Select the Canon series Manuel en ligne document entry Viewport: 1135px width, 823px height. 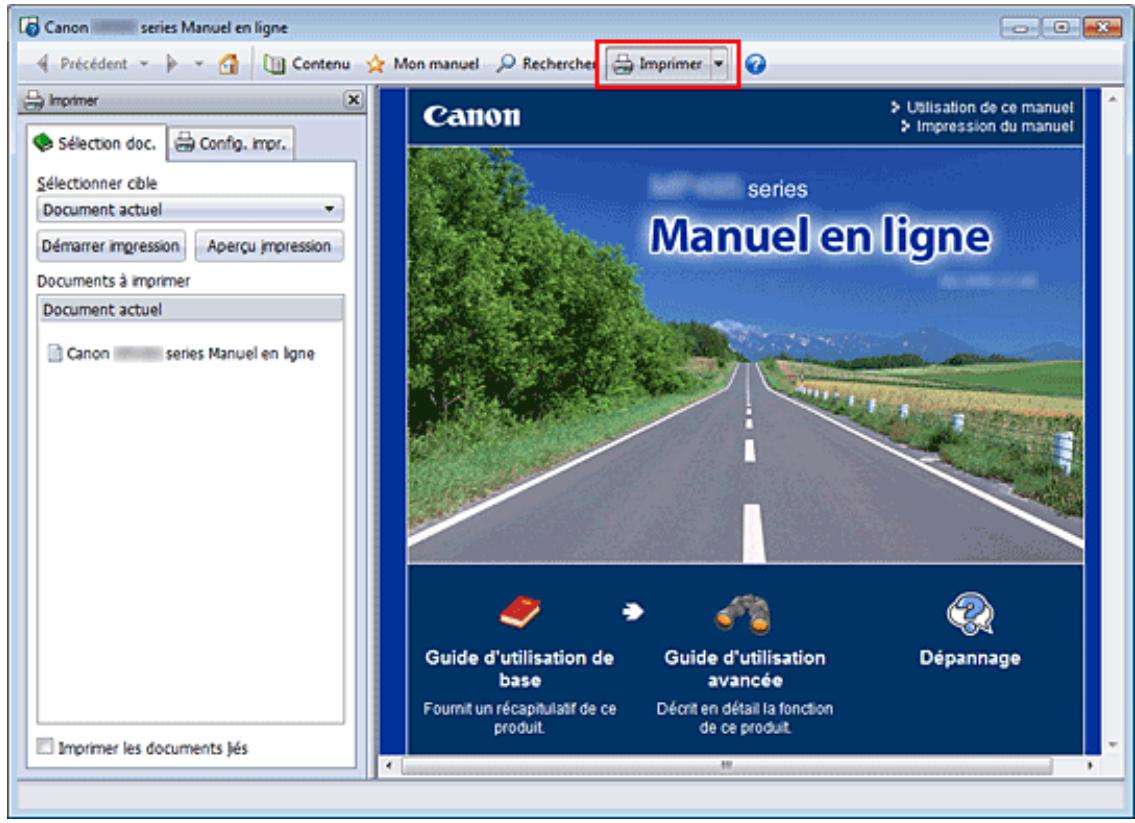point(181,354)
